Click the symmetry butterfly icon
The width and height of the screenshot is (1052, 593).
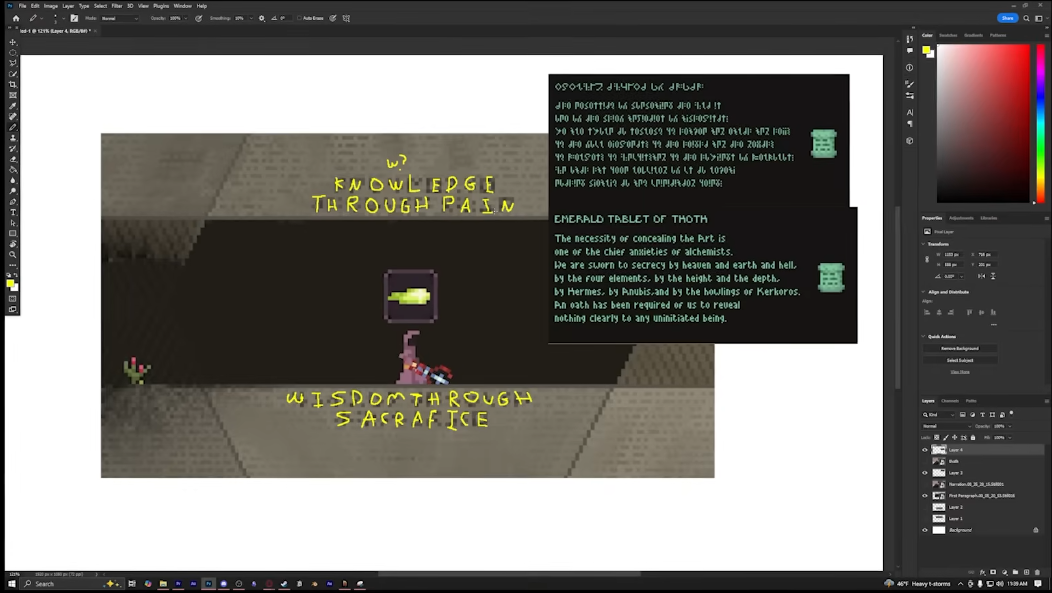346,18
